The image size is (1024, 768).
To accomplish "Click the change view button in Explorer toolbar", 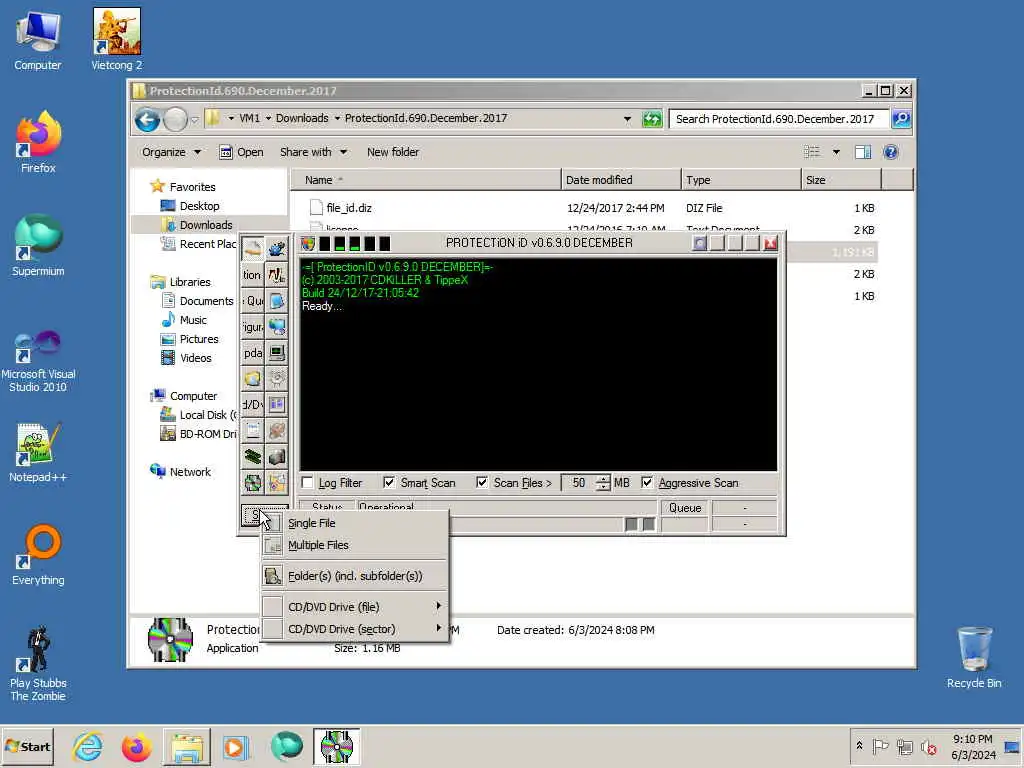I will [x=812, y=152].
